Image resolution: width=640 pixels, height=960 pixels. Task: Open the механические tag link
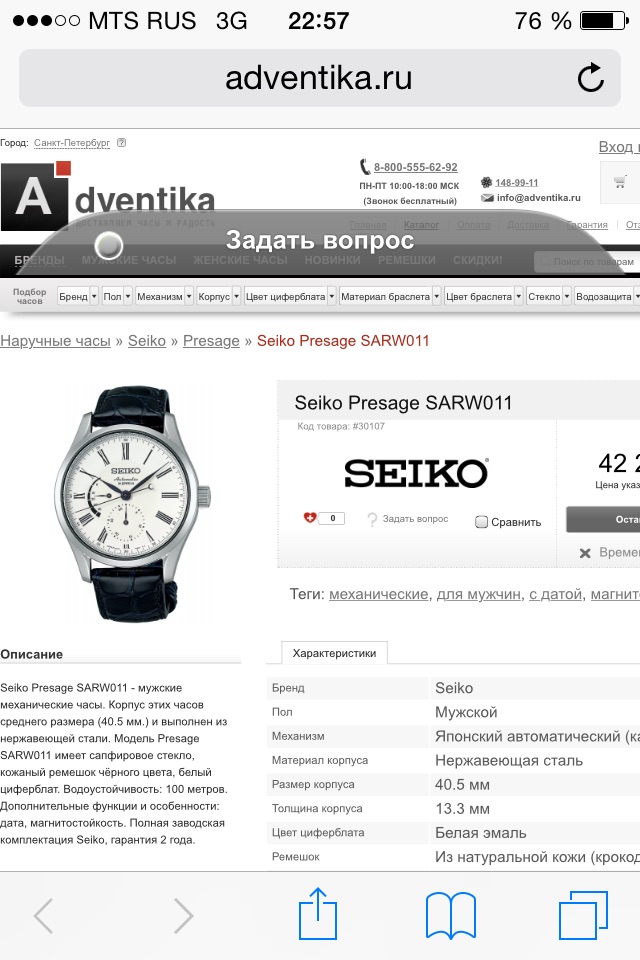(x=378, y=594)
